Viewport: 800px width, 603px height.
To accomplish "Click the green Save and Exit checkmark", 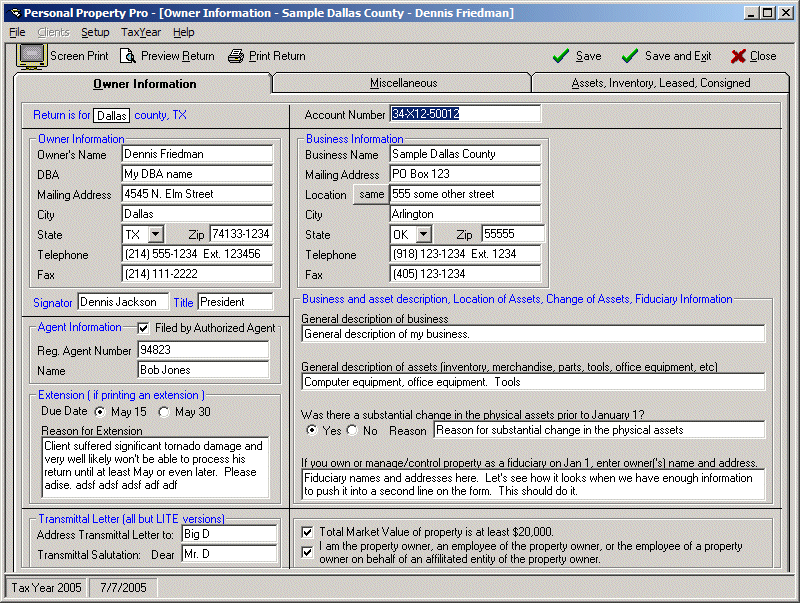I will tap(630, 56).
